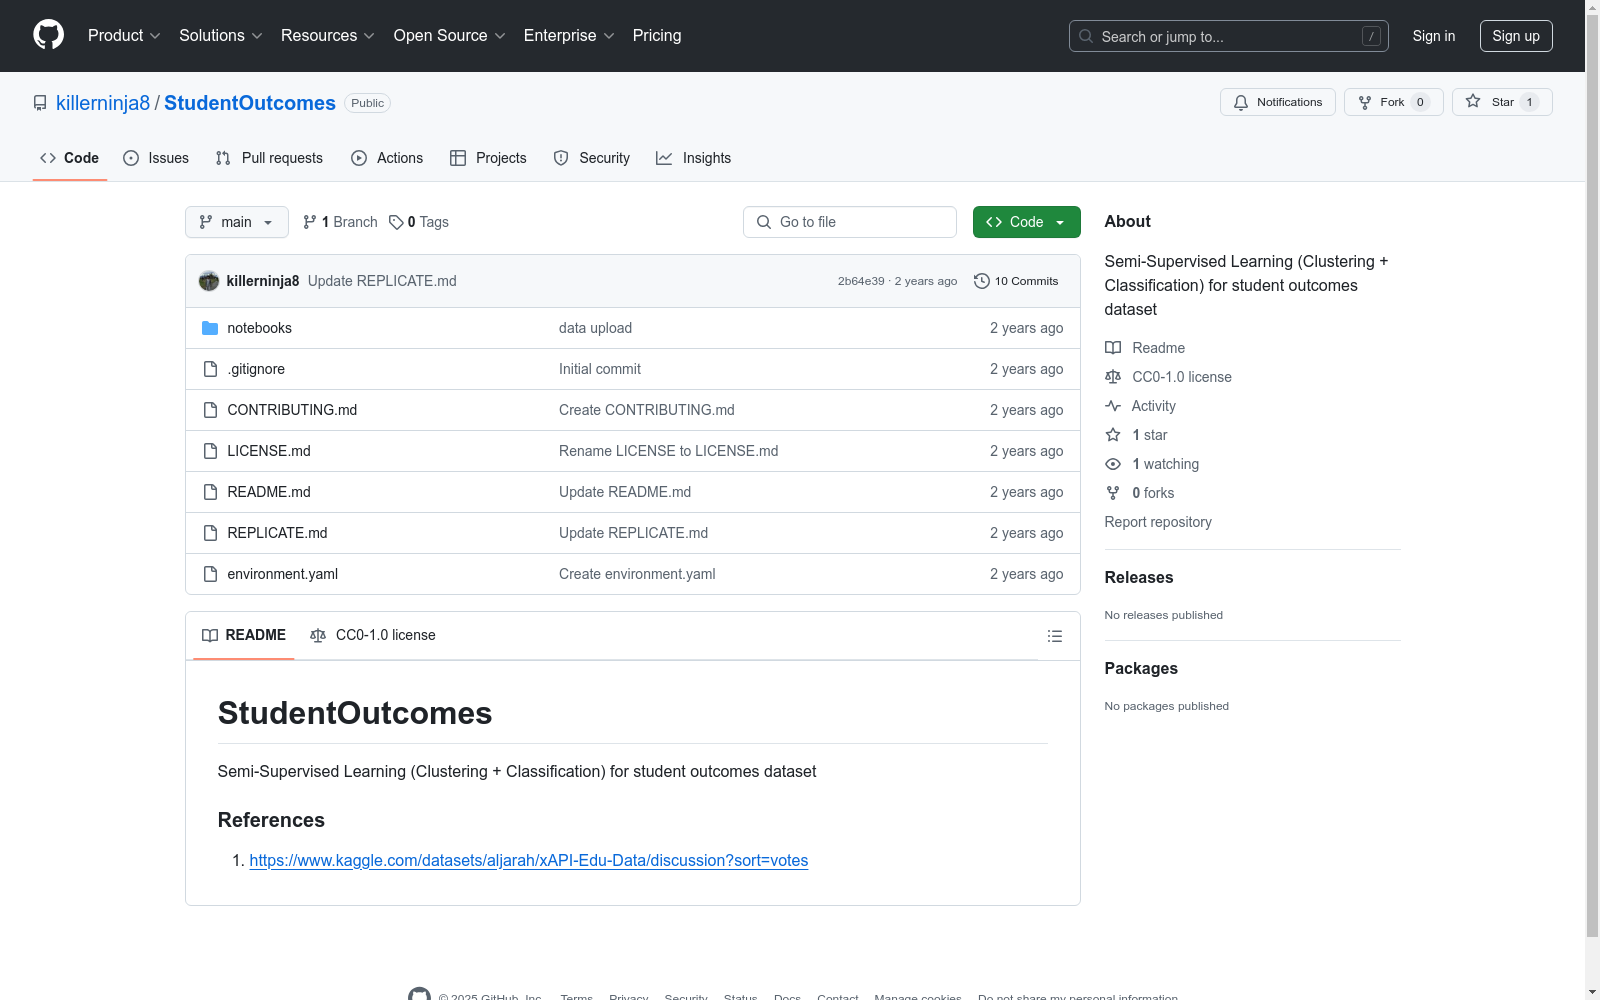1600x1000 pixels.
Task: Open the .gitignore file
Action: [x=256, y=369]
